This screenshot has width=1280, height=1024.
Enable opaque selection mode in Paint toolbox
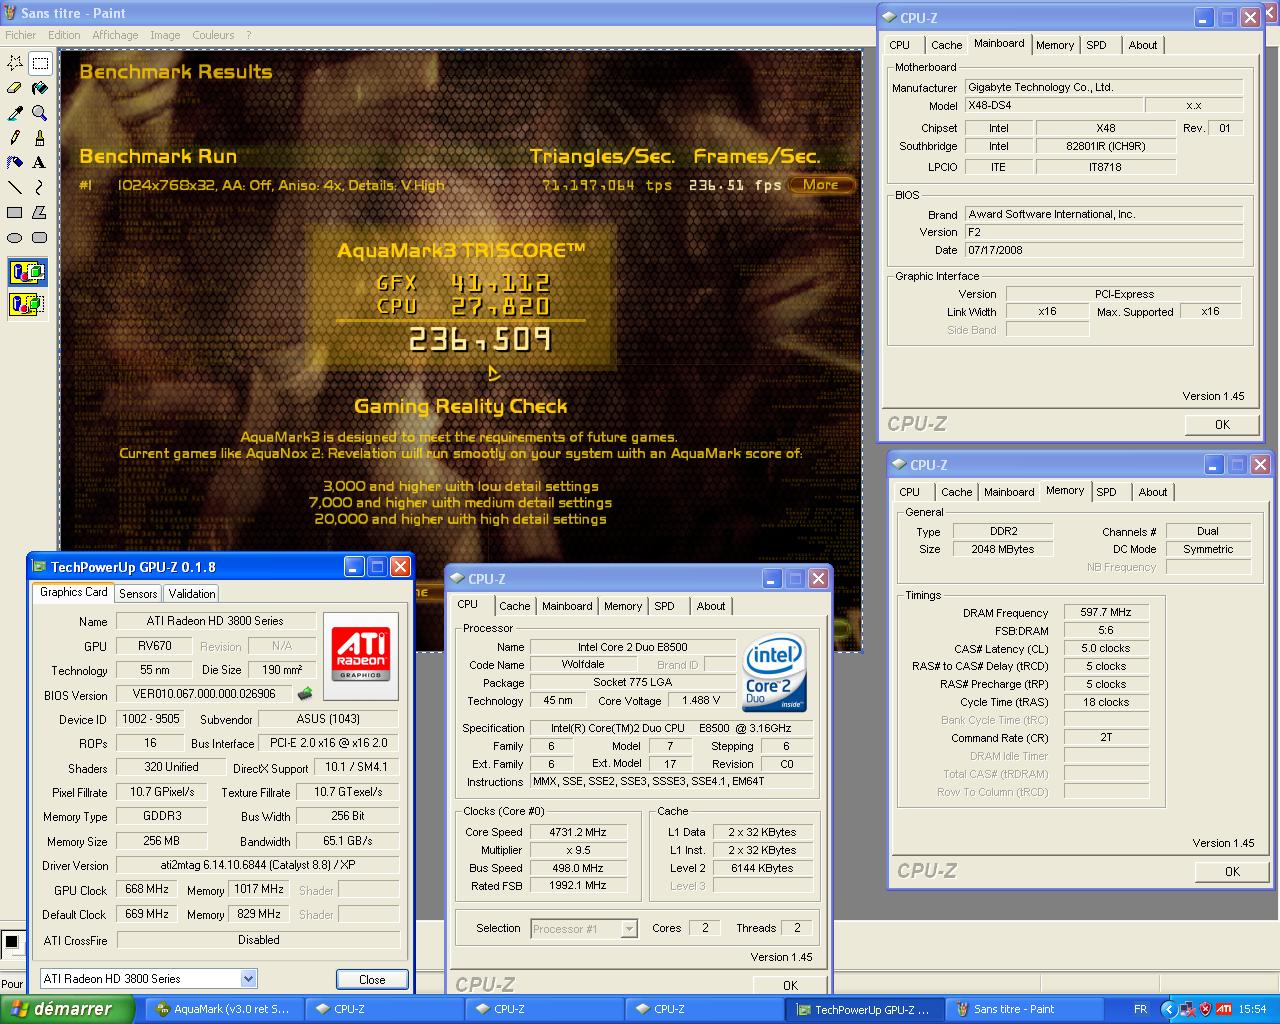pos(27,272)
